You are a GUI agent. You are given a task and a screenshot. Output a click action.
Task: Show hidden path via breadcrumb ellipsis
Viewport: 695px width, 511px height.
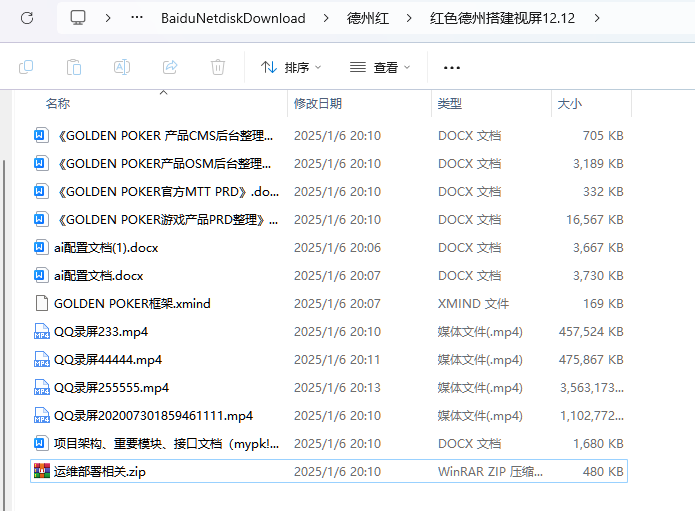point(137,17)
